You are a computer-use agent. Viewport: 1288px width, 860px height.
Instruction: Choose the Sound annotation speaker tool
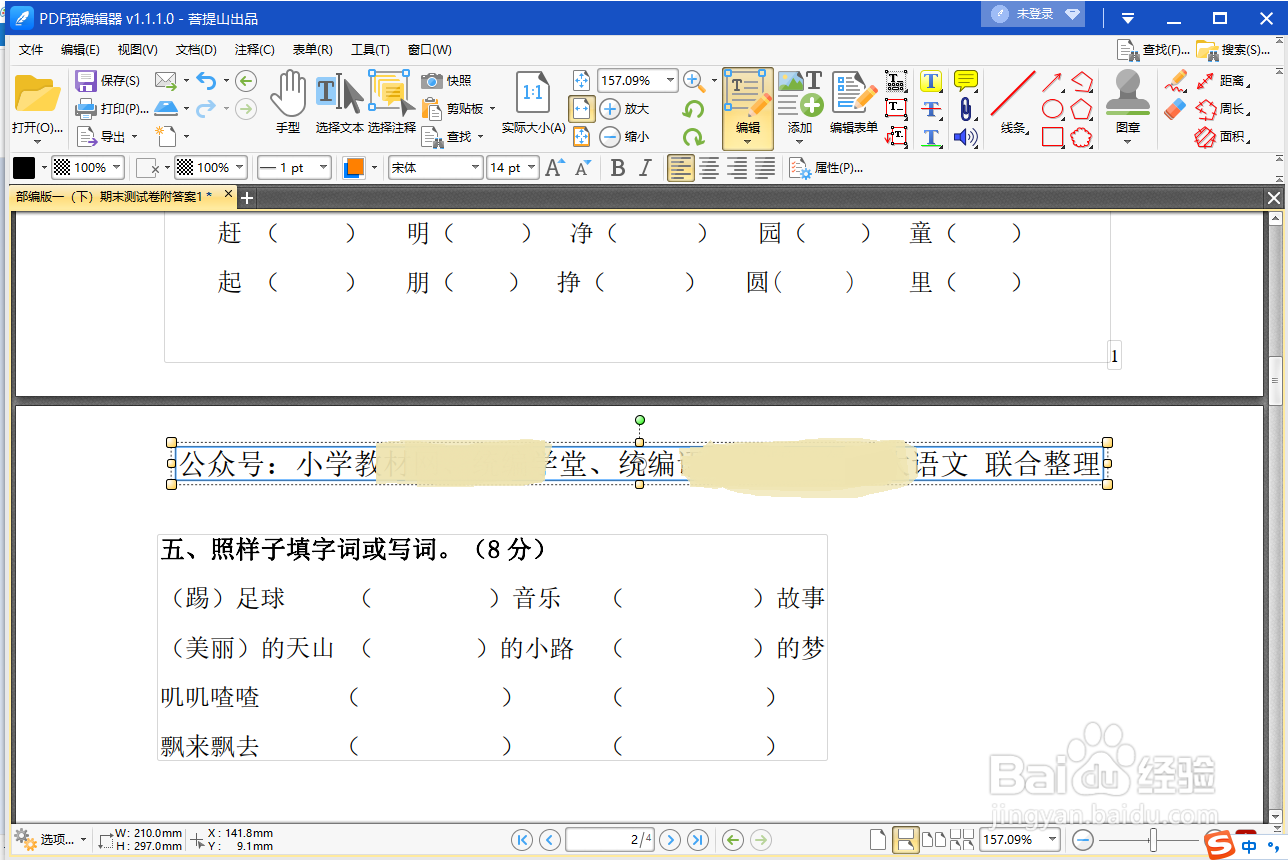click(965, 137)
